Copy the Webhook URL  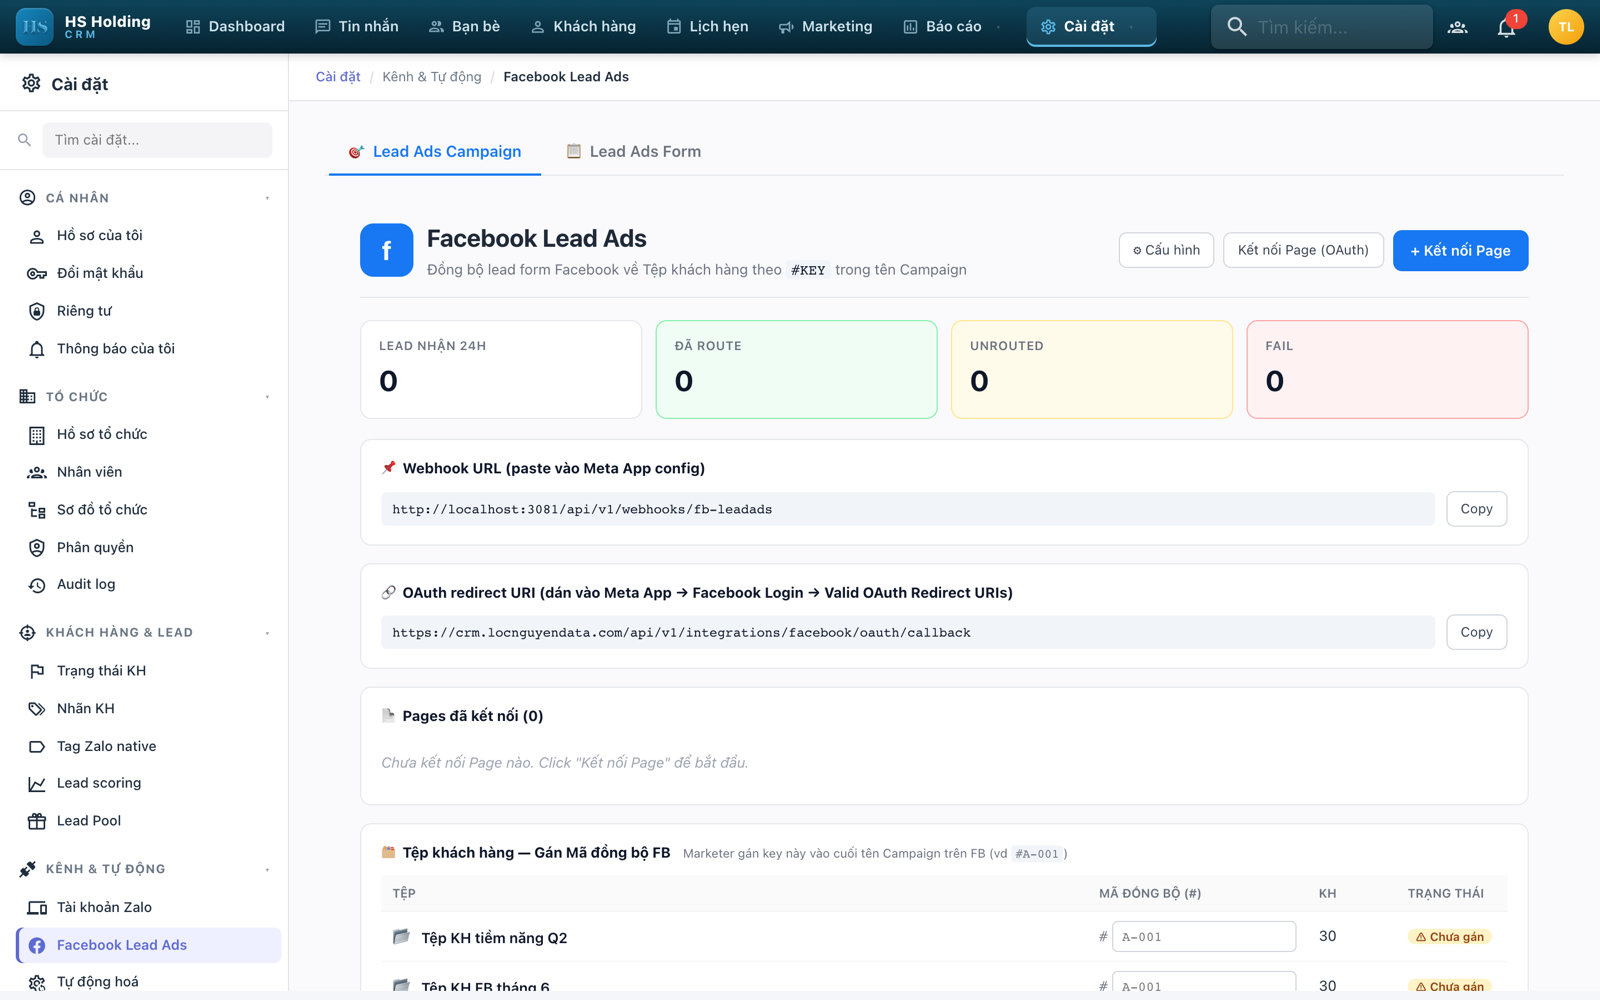1476,509
